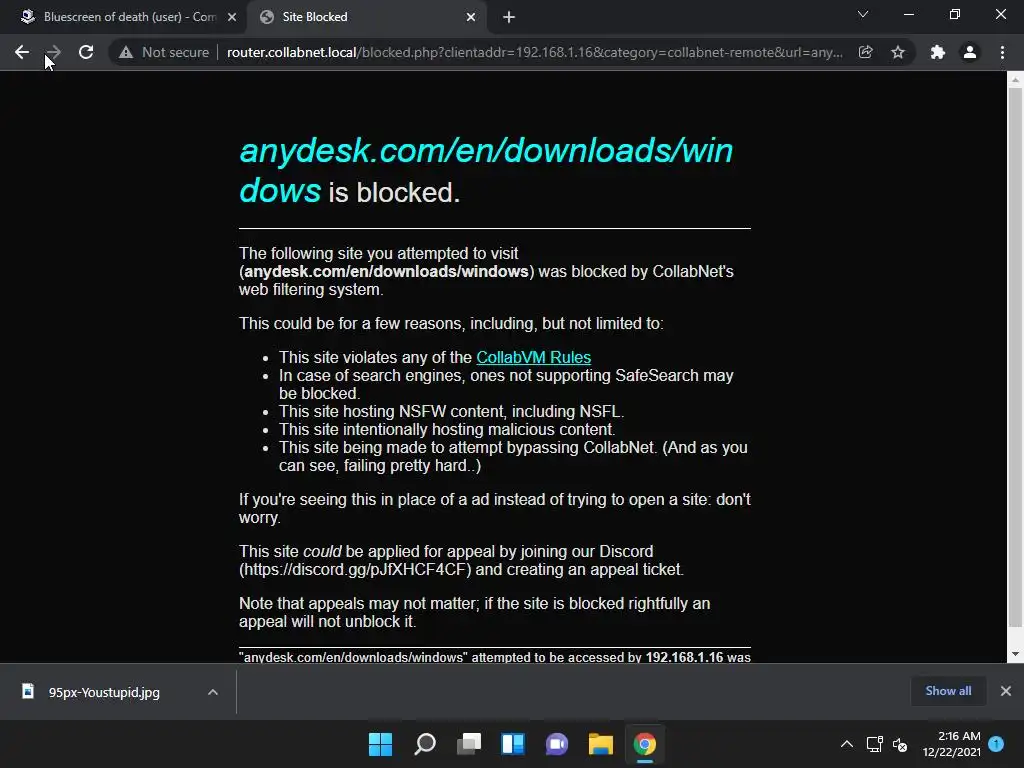The width and height of the screenshot is (1024, 768).
Task: Open the Not secure site info warning
Action: pos(164,52)
